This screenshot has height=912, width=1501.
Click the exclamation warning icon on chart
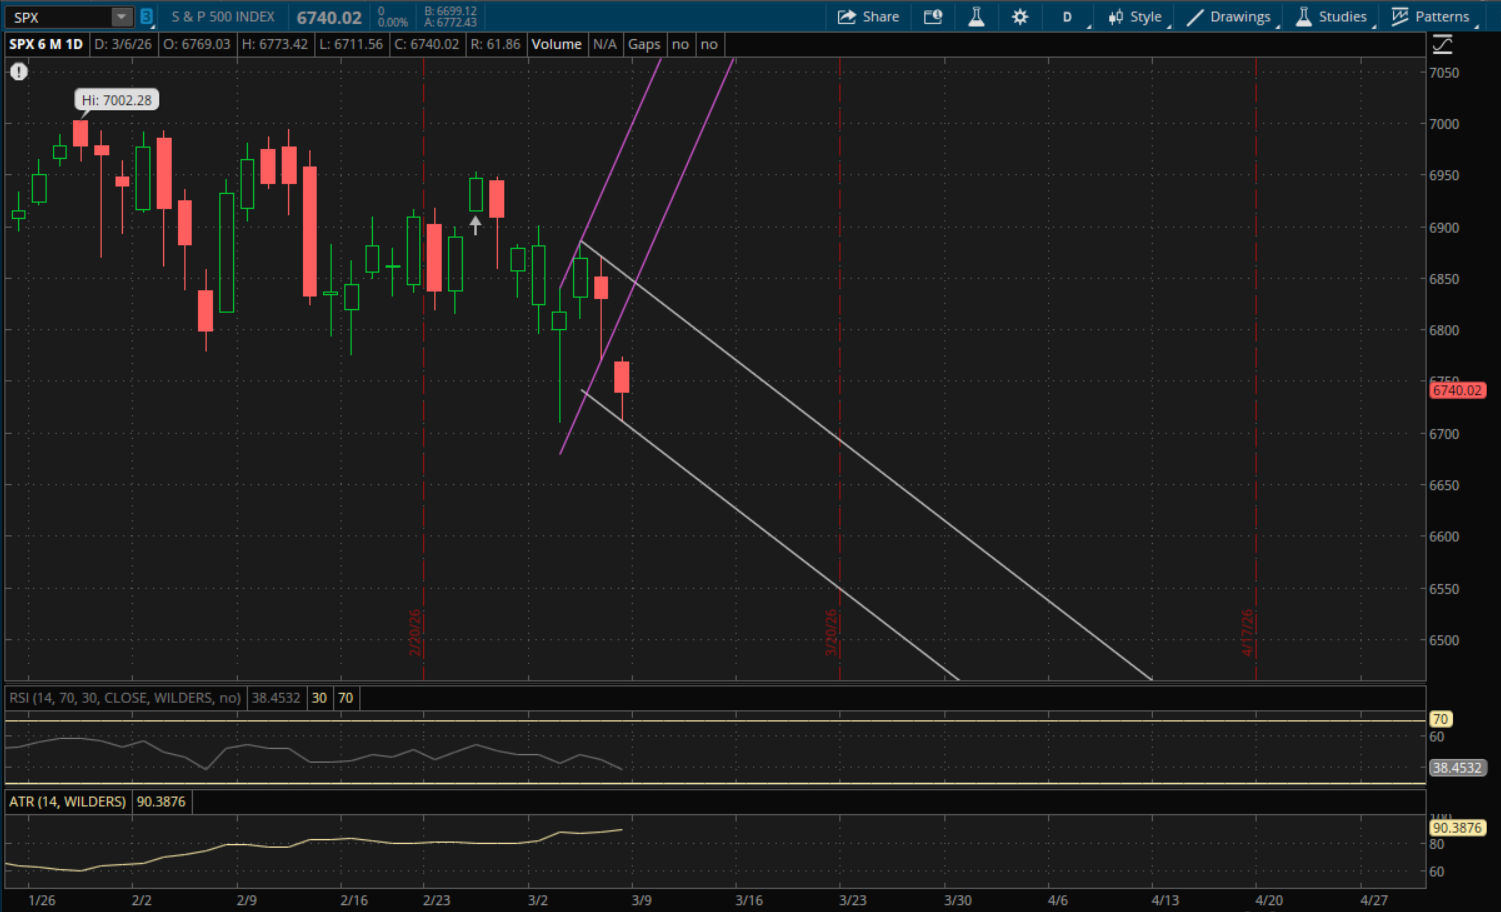pos(19,72)
